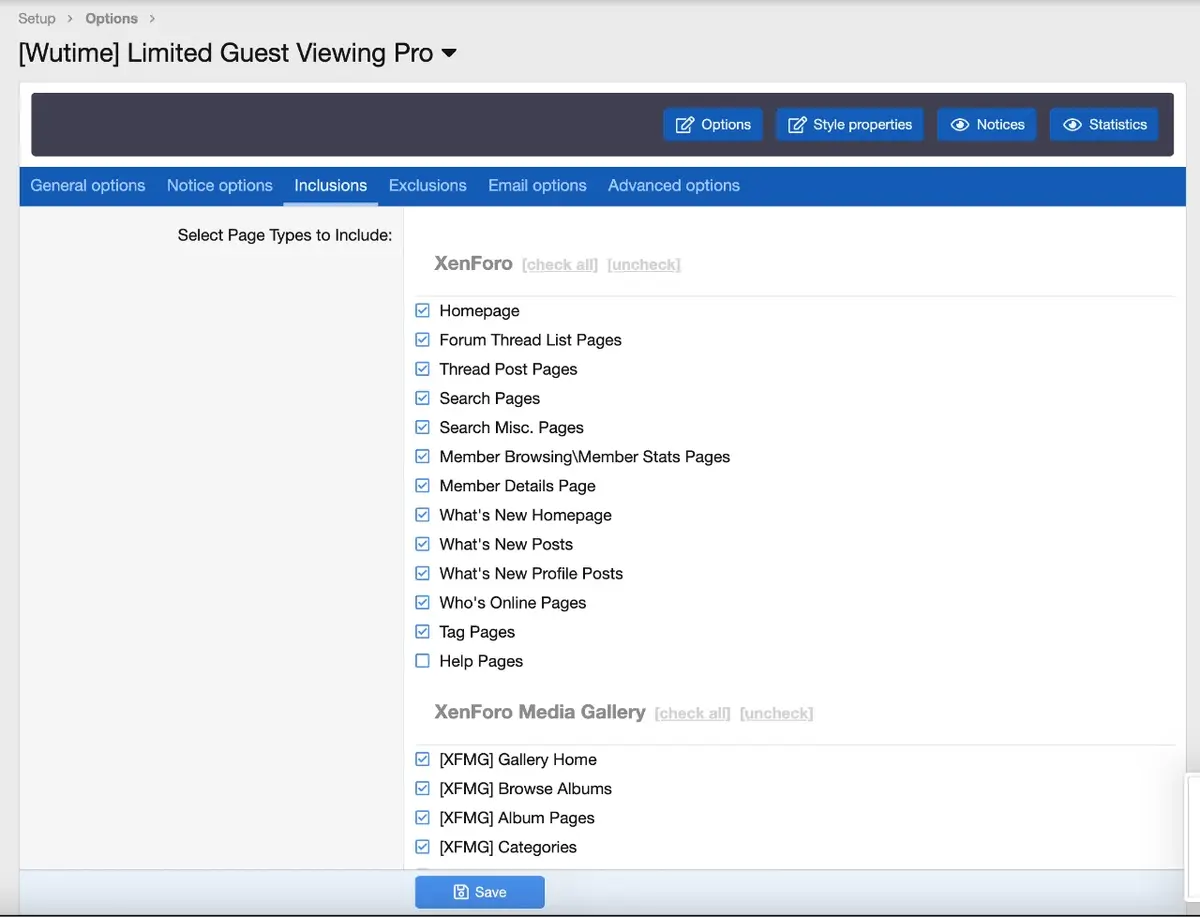1200x917 pixels.
Task: Open the Statistics eye icon button
Action: coord(1104,125)
